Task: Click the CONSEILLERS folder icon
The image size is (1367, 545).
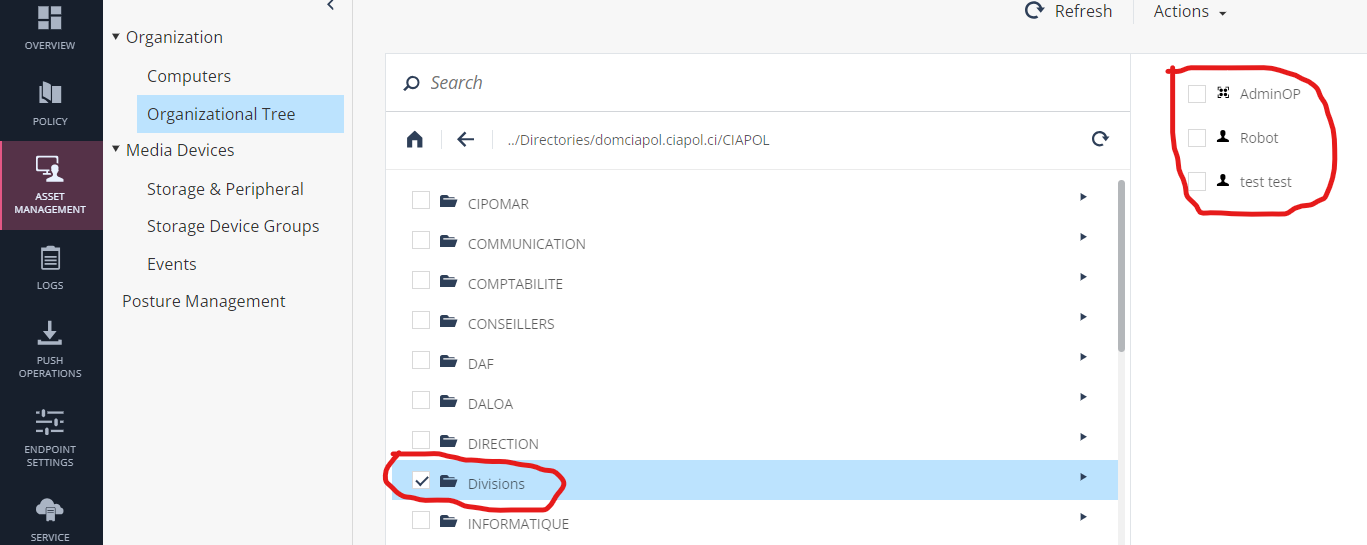Action: coord(449,322)
